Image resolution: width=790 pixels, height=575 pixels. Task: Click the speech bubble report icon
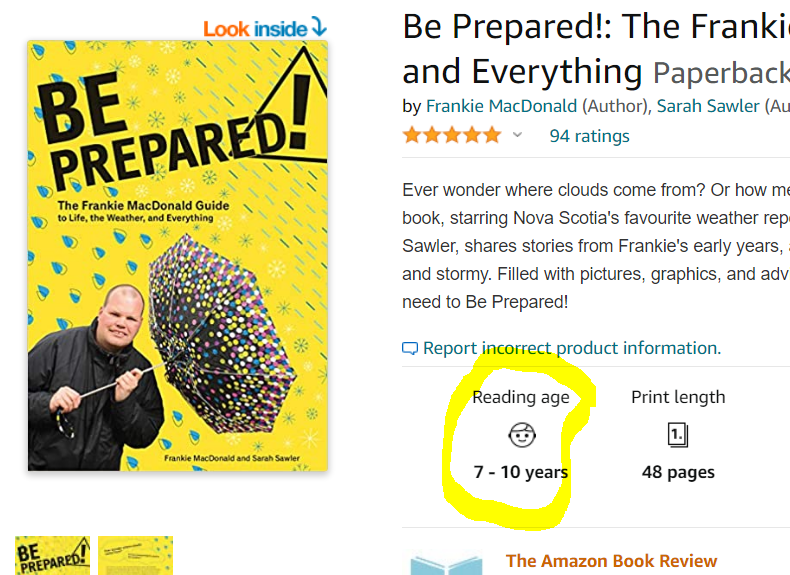coord(410,349)
